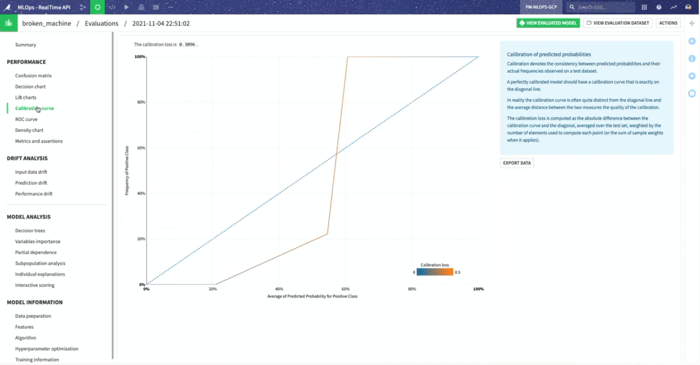Open Variables importance

coord(38,241)
